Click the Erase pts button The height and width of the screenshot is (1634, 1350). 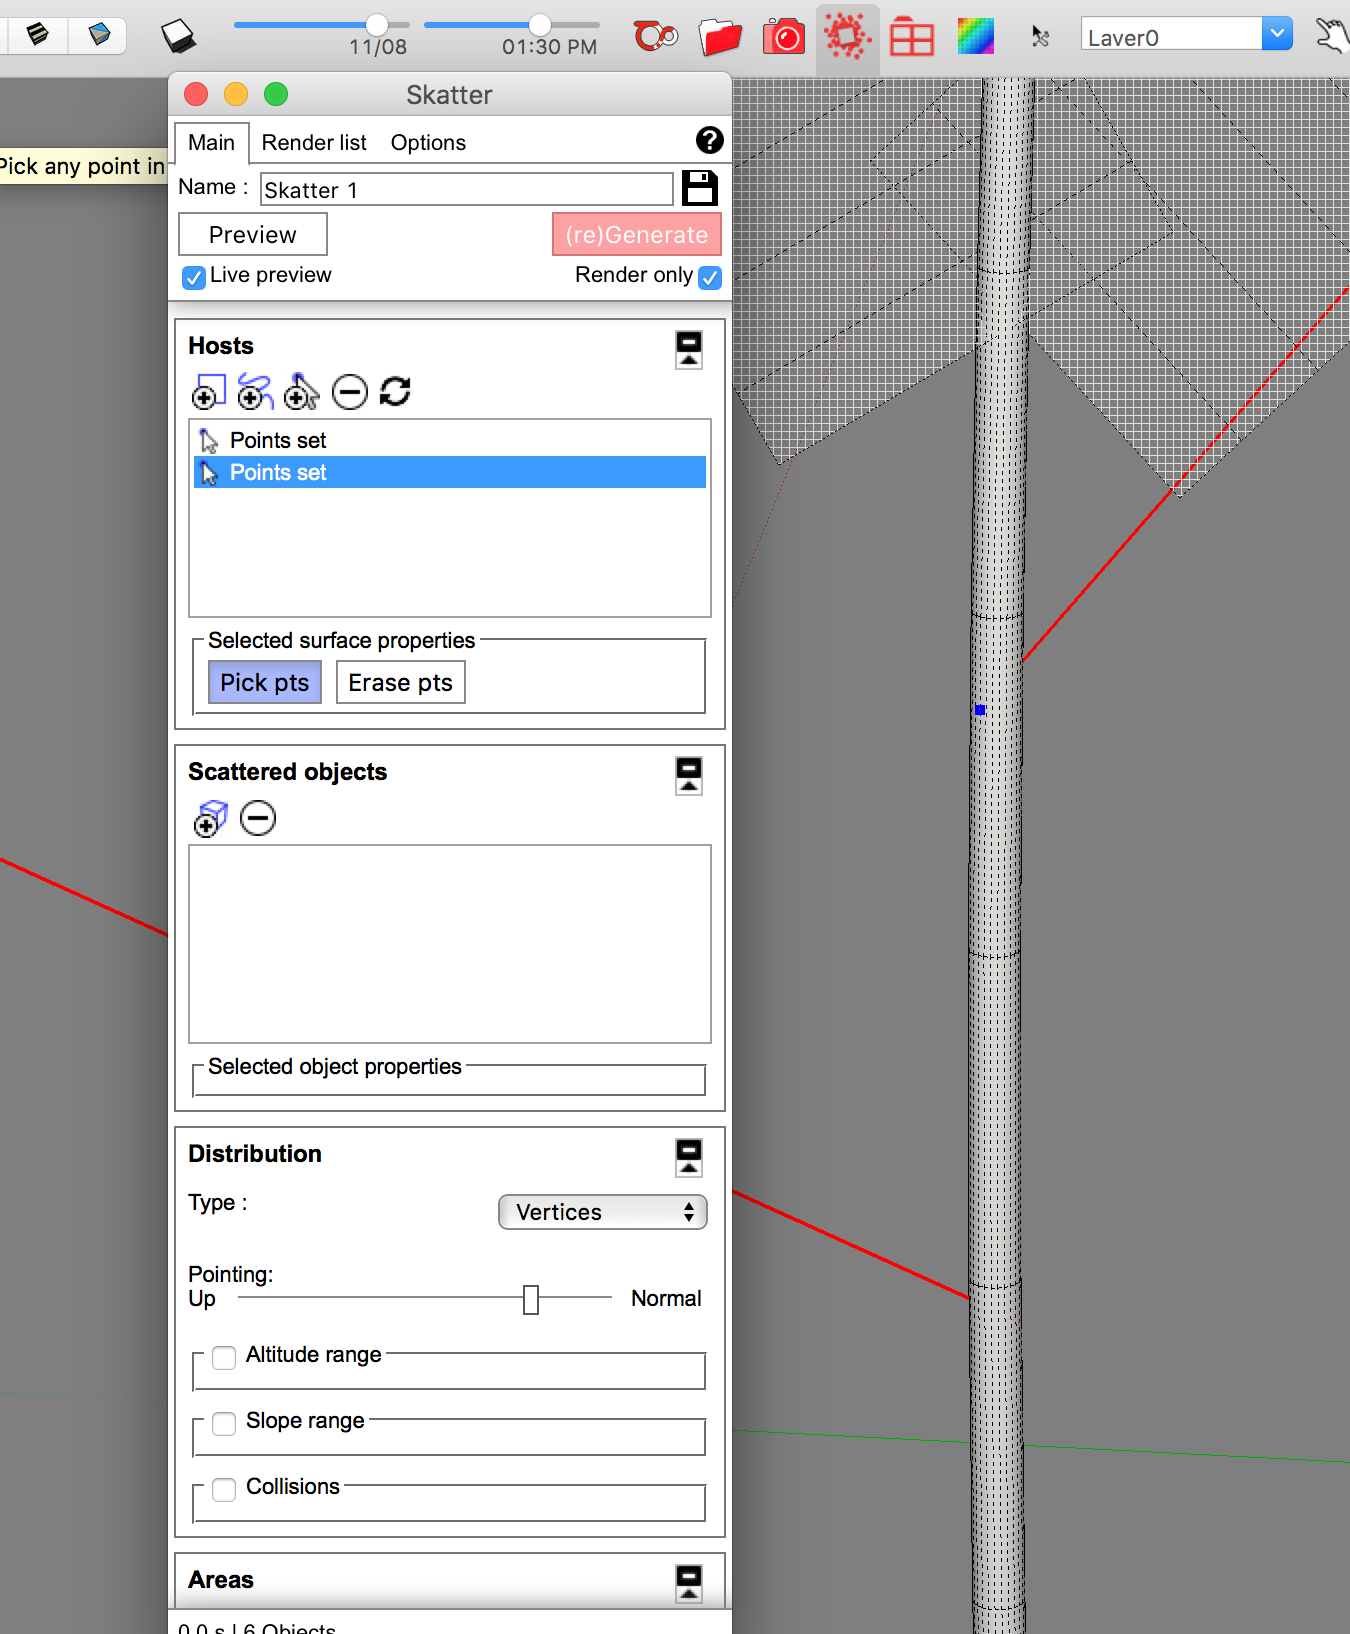pos(401,683)
